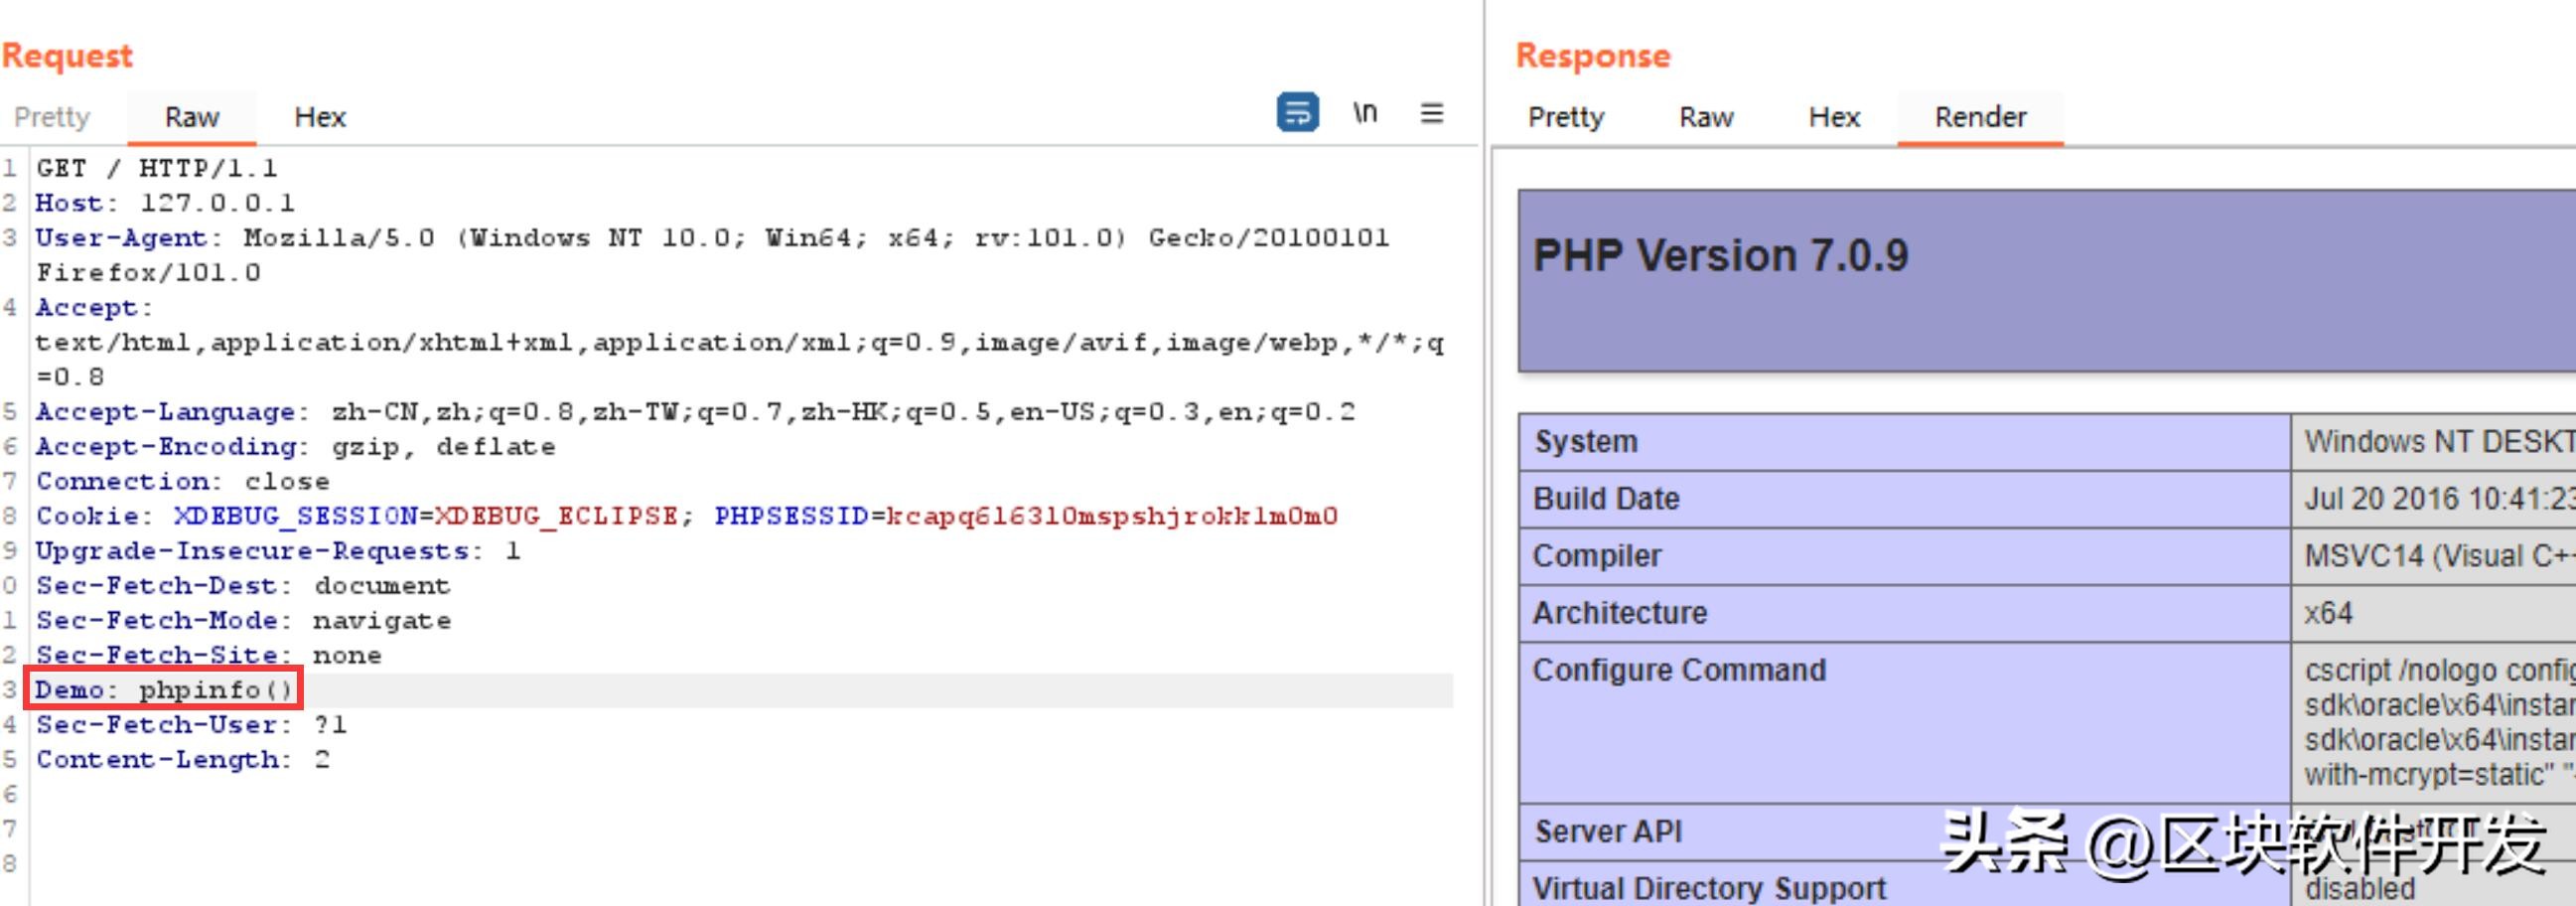Click the 'Connection: close' header line
This screenshot has height=906, width=2576.
183,481
